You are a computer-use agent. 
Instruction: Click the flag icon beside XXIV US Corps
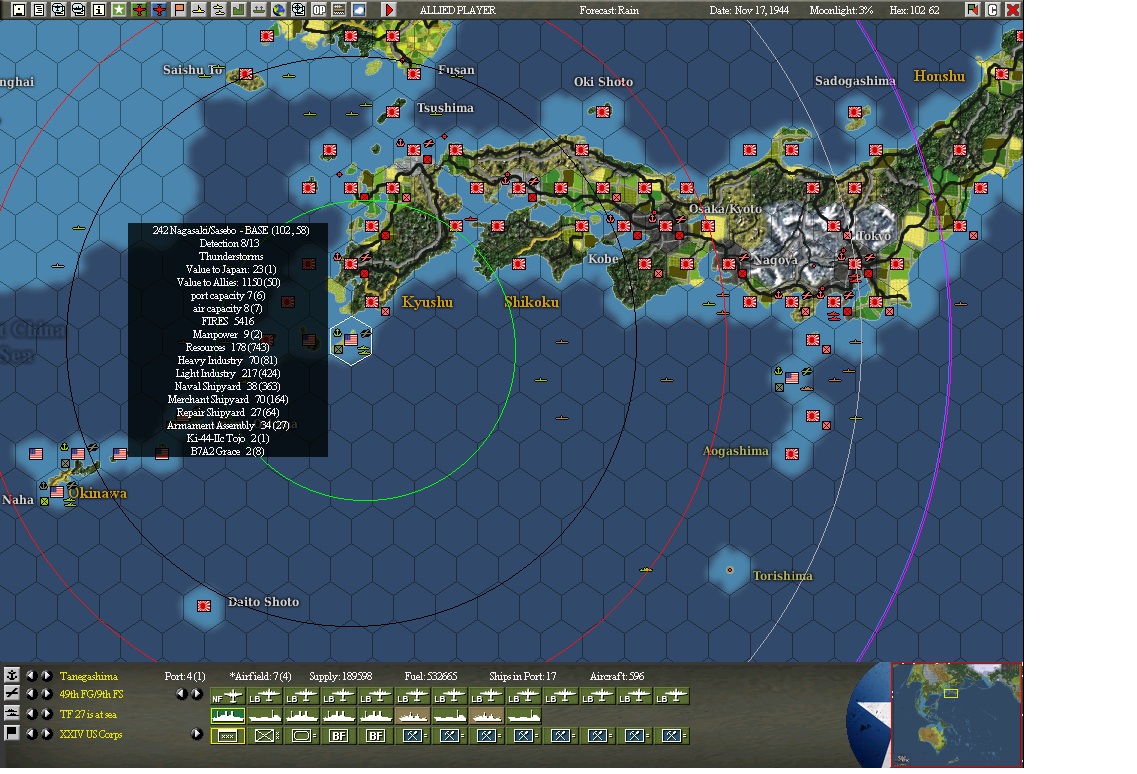(x=11, y=733)
